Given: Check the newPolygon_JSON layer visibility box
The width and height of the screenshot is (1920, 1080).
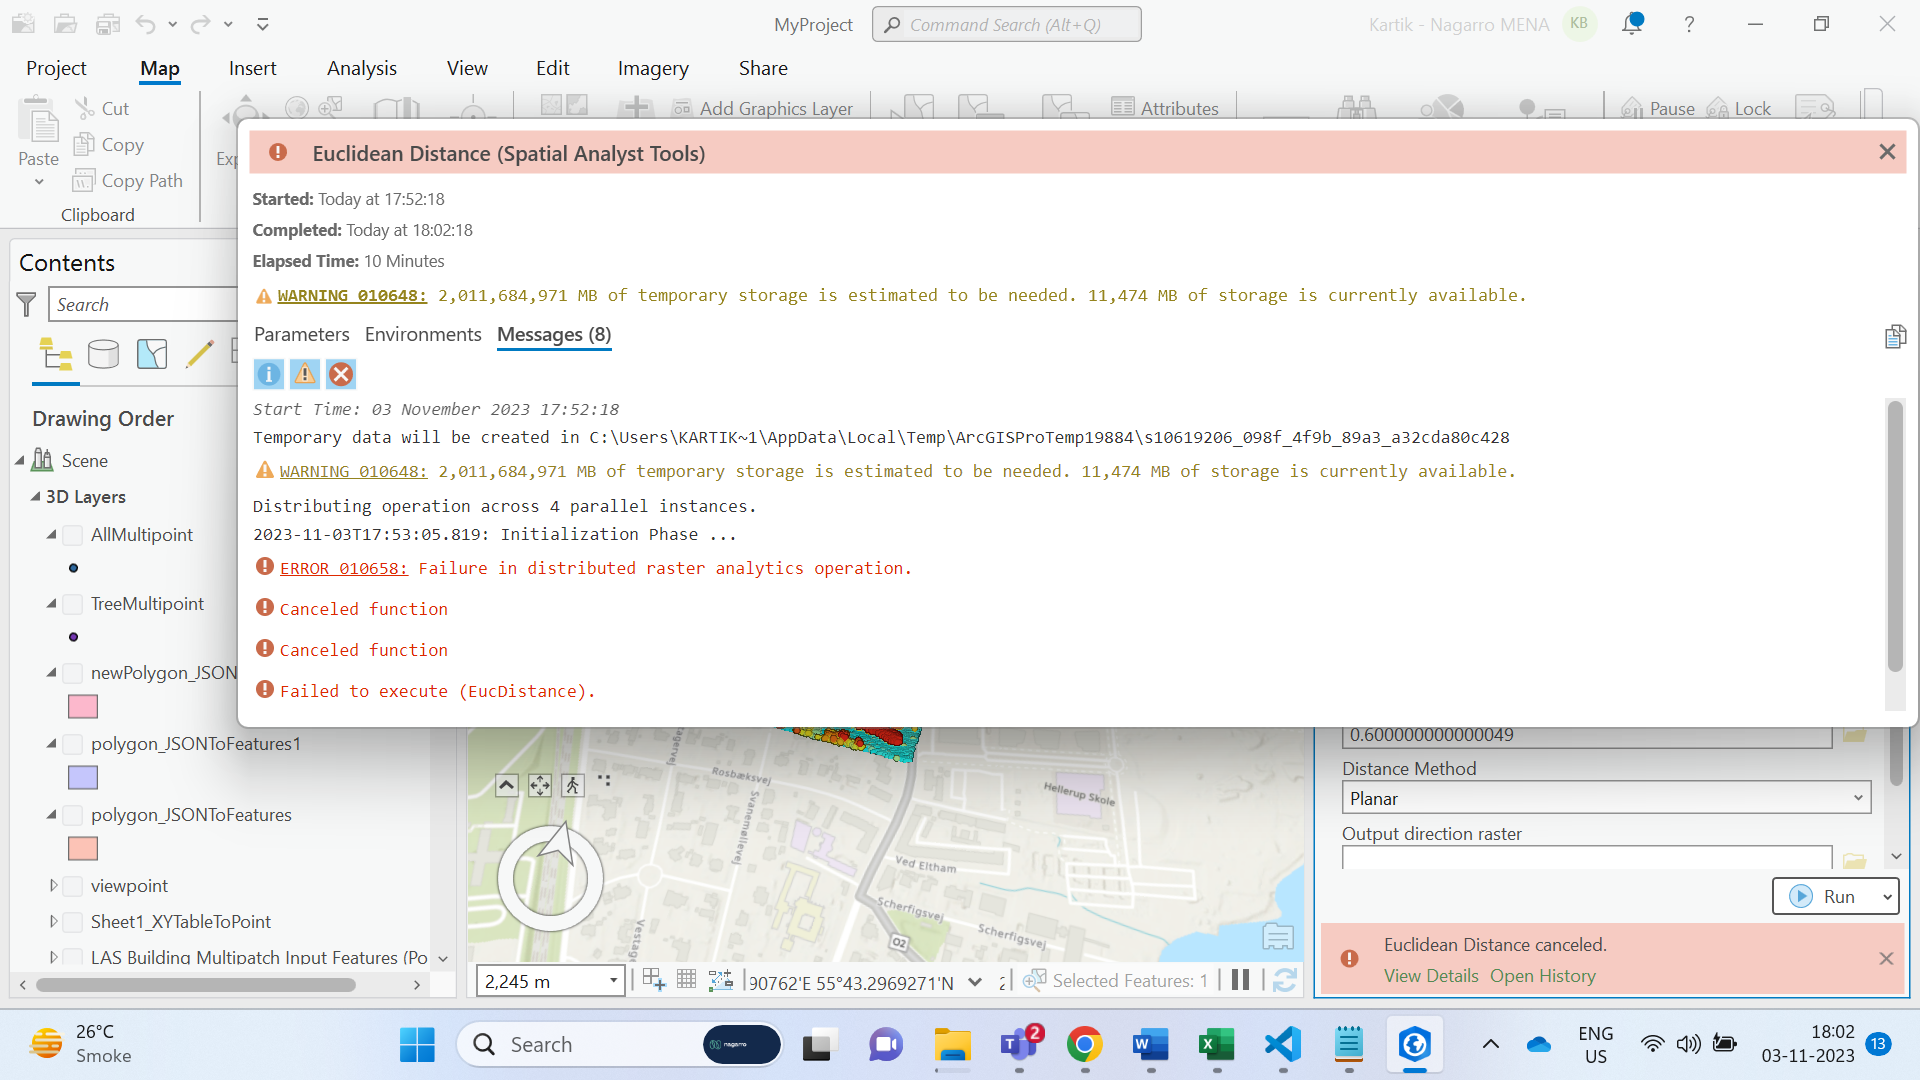Looking at the screenshot, I should pos(72,673).
